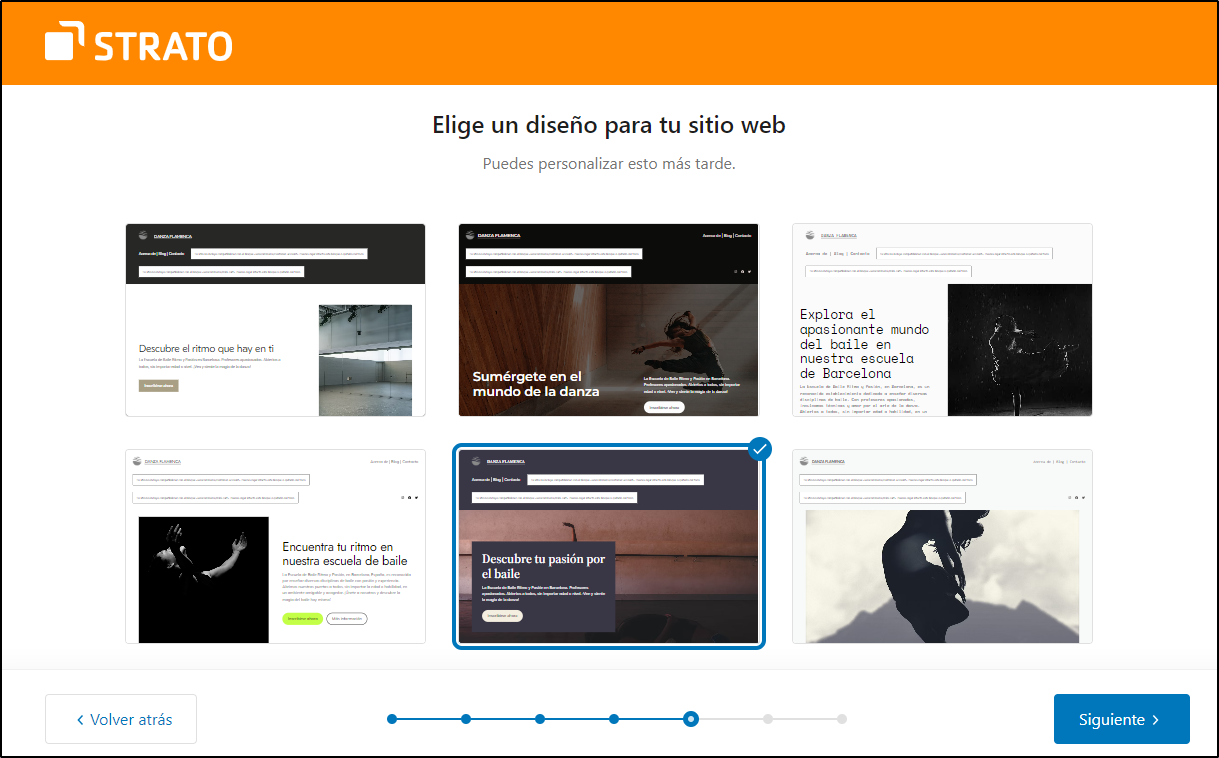Click the first progress dot
The height and width of the screenshot is (758, 1219).
point(391,719)
